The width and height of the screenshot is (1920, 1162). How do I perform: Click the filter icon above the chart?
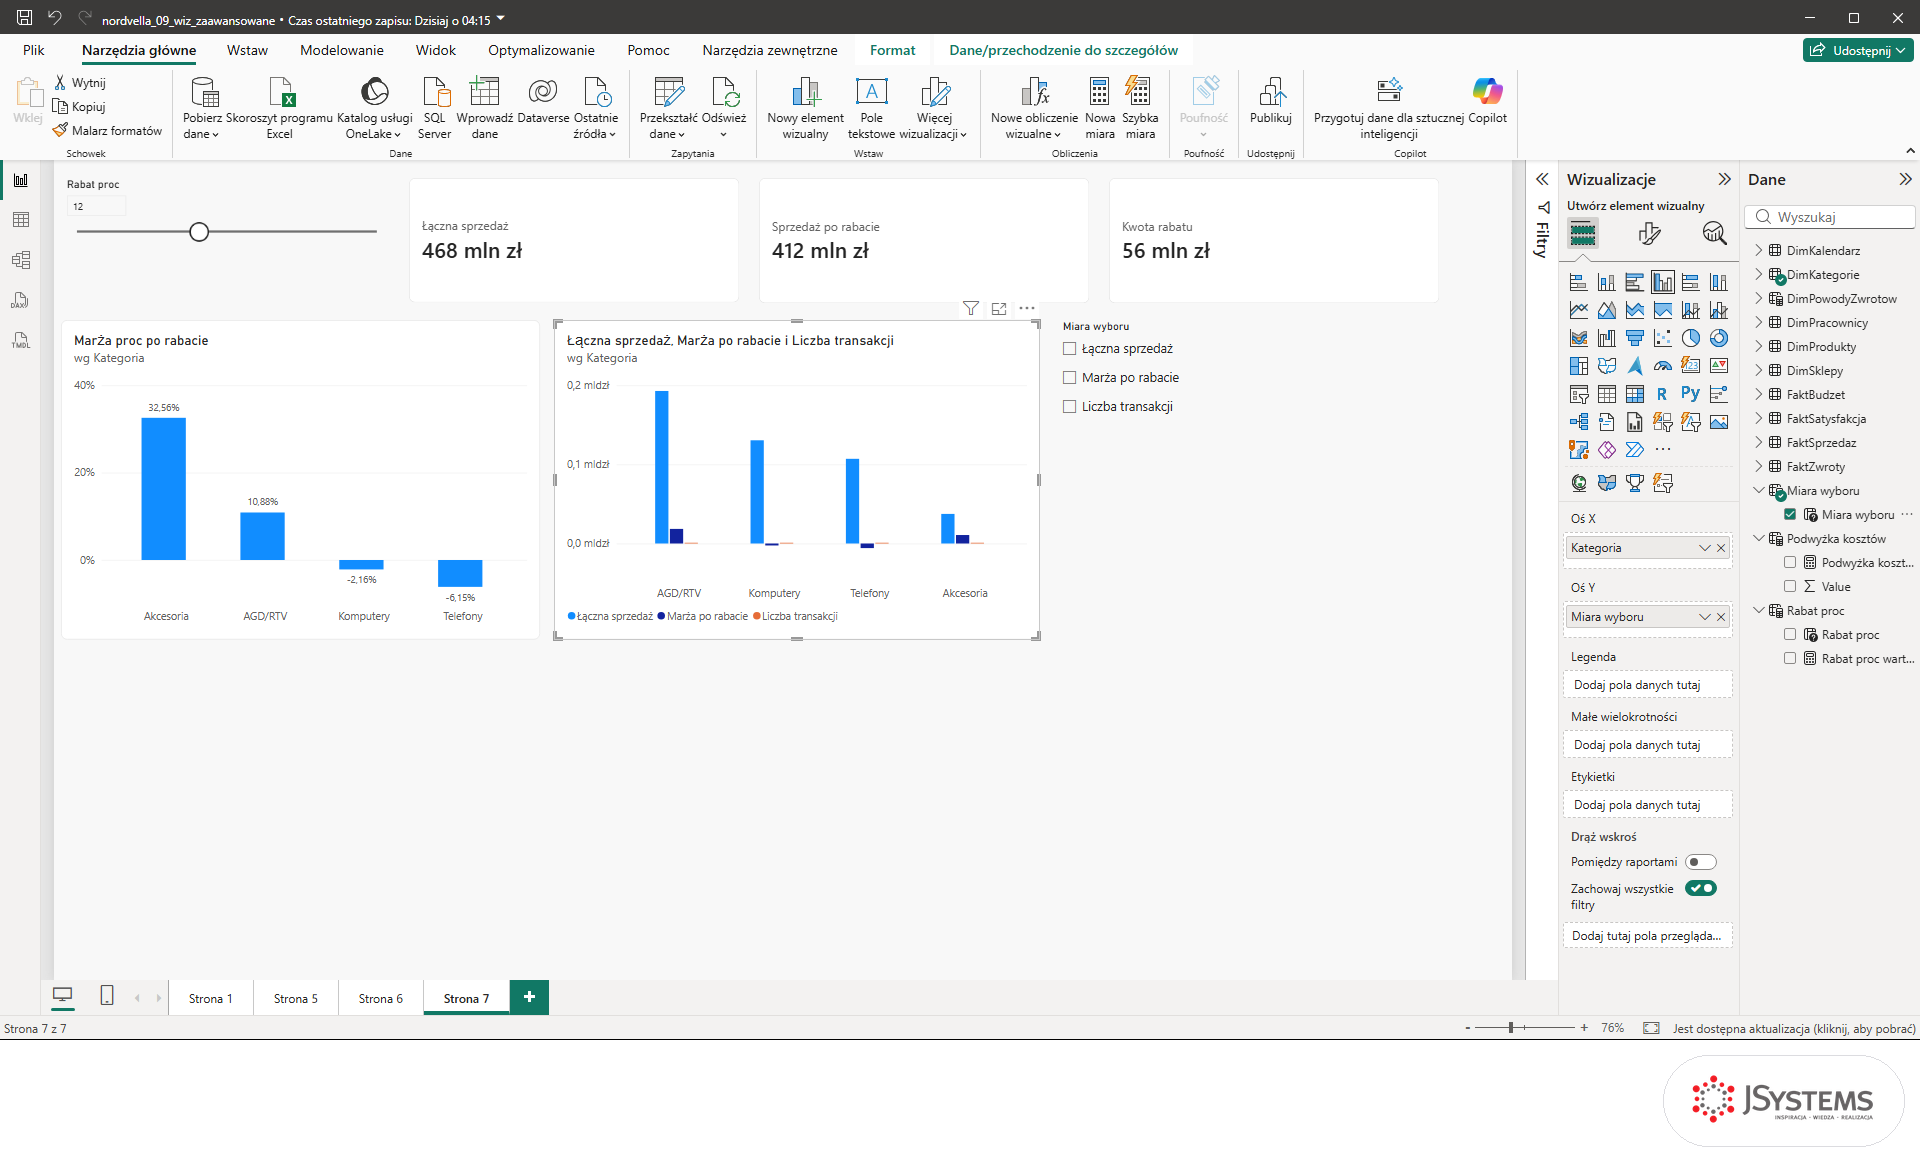click(970, 308)
